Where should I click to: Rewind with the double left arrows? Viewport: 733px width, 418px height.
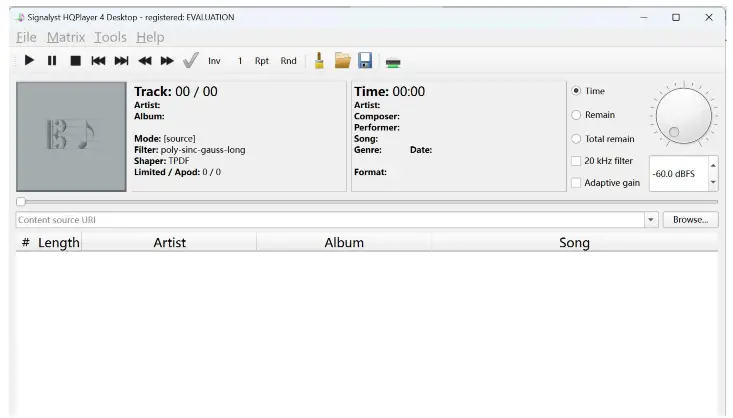pos(145,61)
